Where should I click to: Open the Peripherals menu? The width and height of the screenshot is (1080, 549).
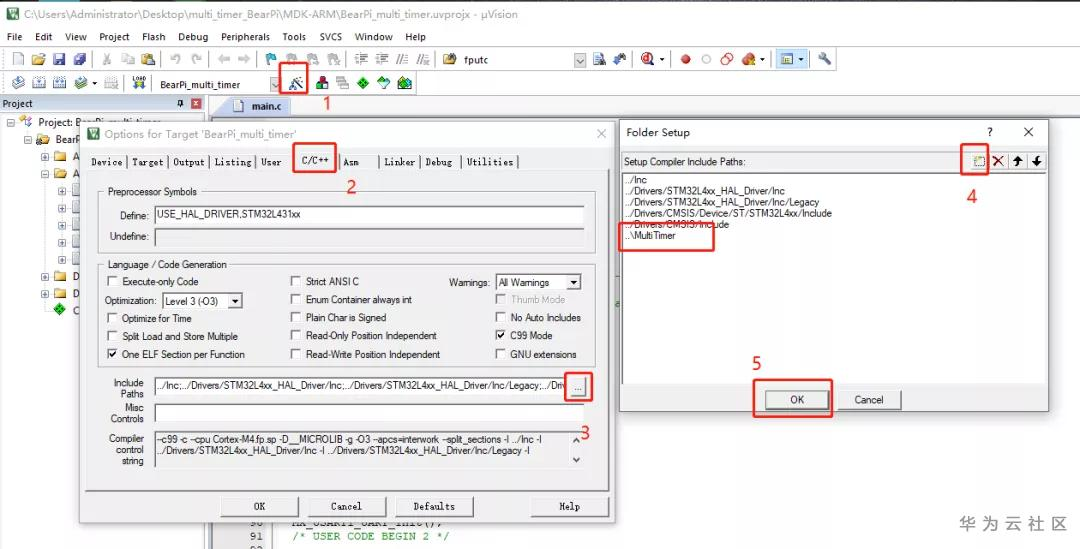pos(245,37)
